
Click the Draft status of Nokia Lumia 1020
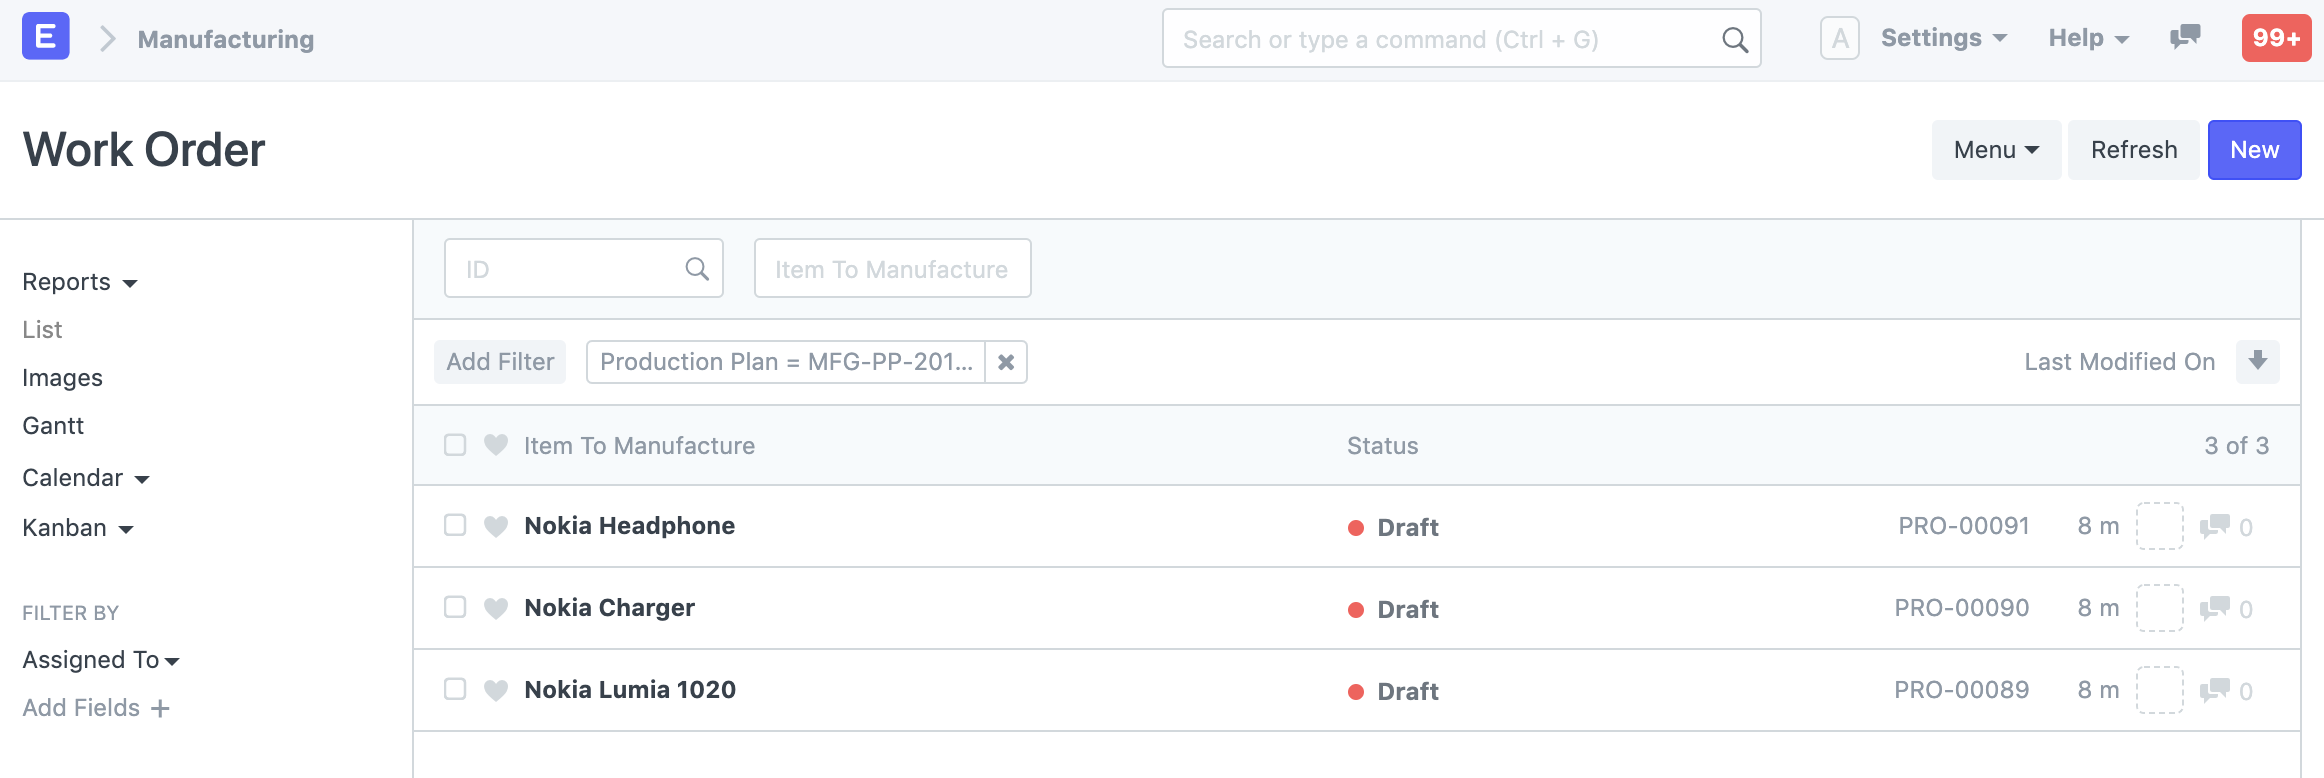click(x=1393, y=691)
